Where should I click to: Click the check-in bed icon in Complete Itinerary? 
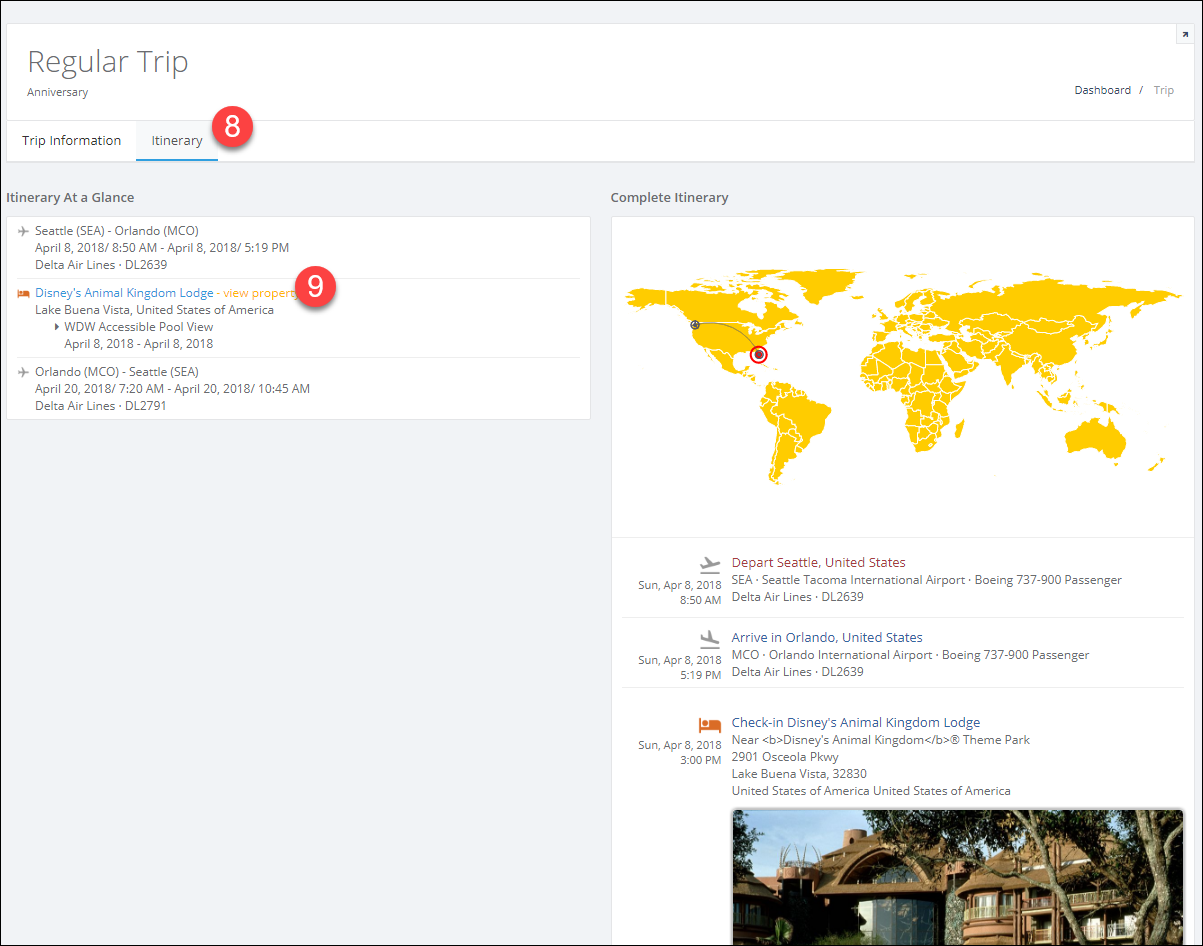pyautogui.click(x=710, y=725)
